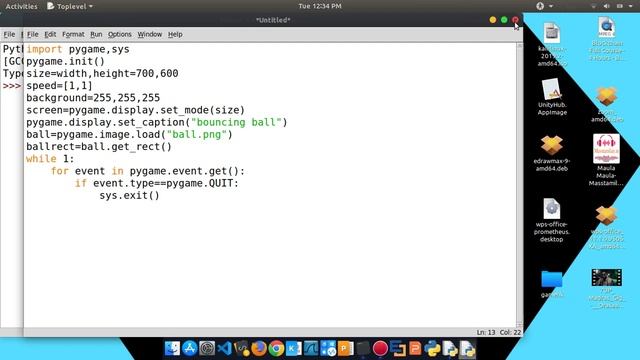Screen dimensions: 640x360
Task: Select the wps-office-prometheus.desktop icon
Action: 552,220
